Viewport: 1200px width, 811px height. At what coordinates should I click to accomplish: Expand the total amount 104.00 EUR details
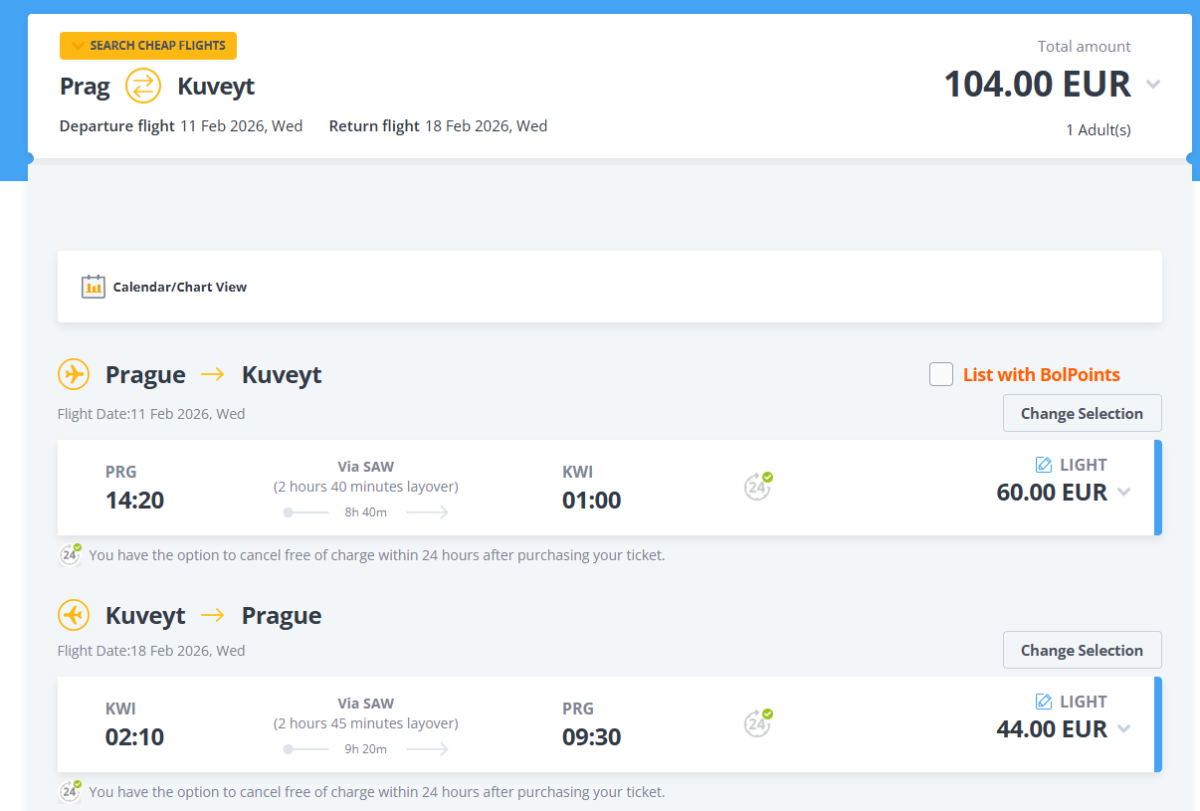click(1153, 85)
